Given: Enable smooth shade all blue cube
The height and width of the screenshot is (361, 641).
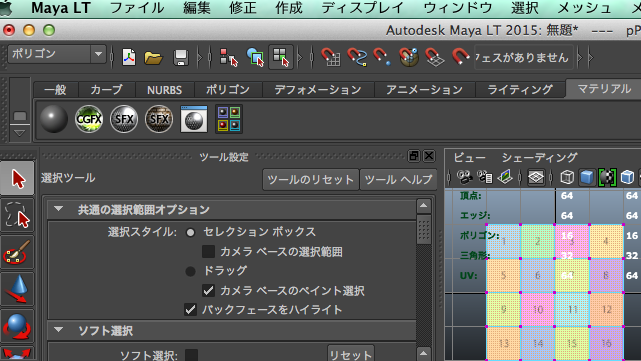Looking at the screenshot, I should click(x=587, y=177).
